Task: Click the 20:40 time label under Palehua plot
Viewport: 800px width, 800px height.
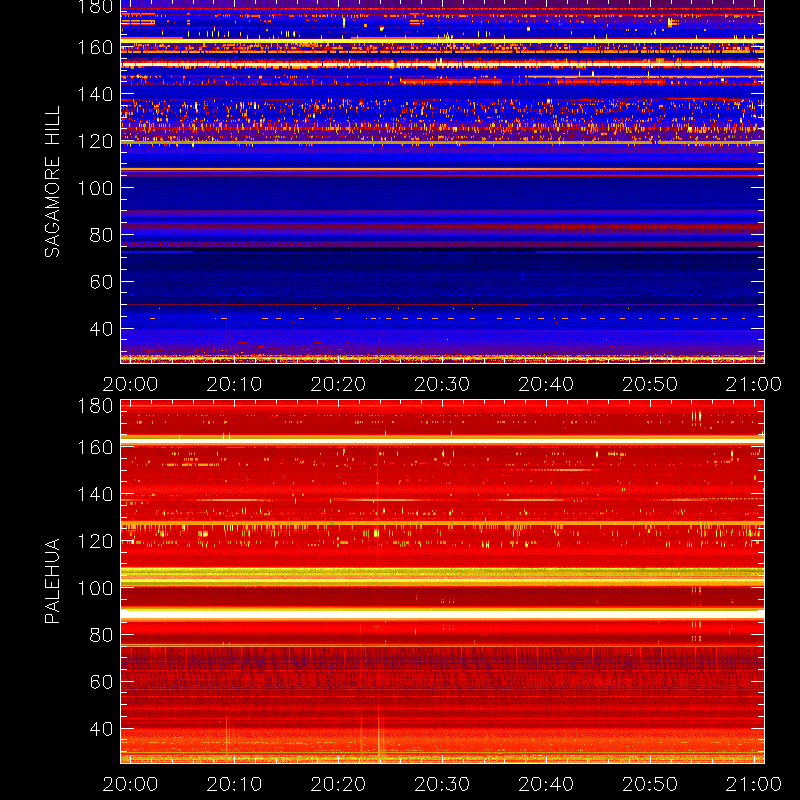Action: pyautogui.click(x=546, y=784)
